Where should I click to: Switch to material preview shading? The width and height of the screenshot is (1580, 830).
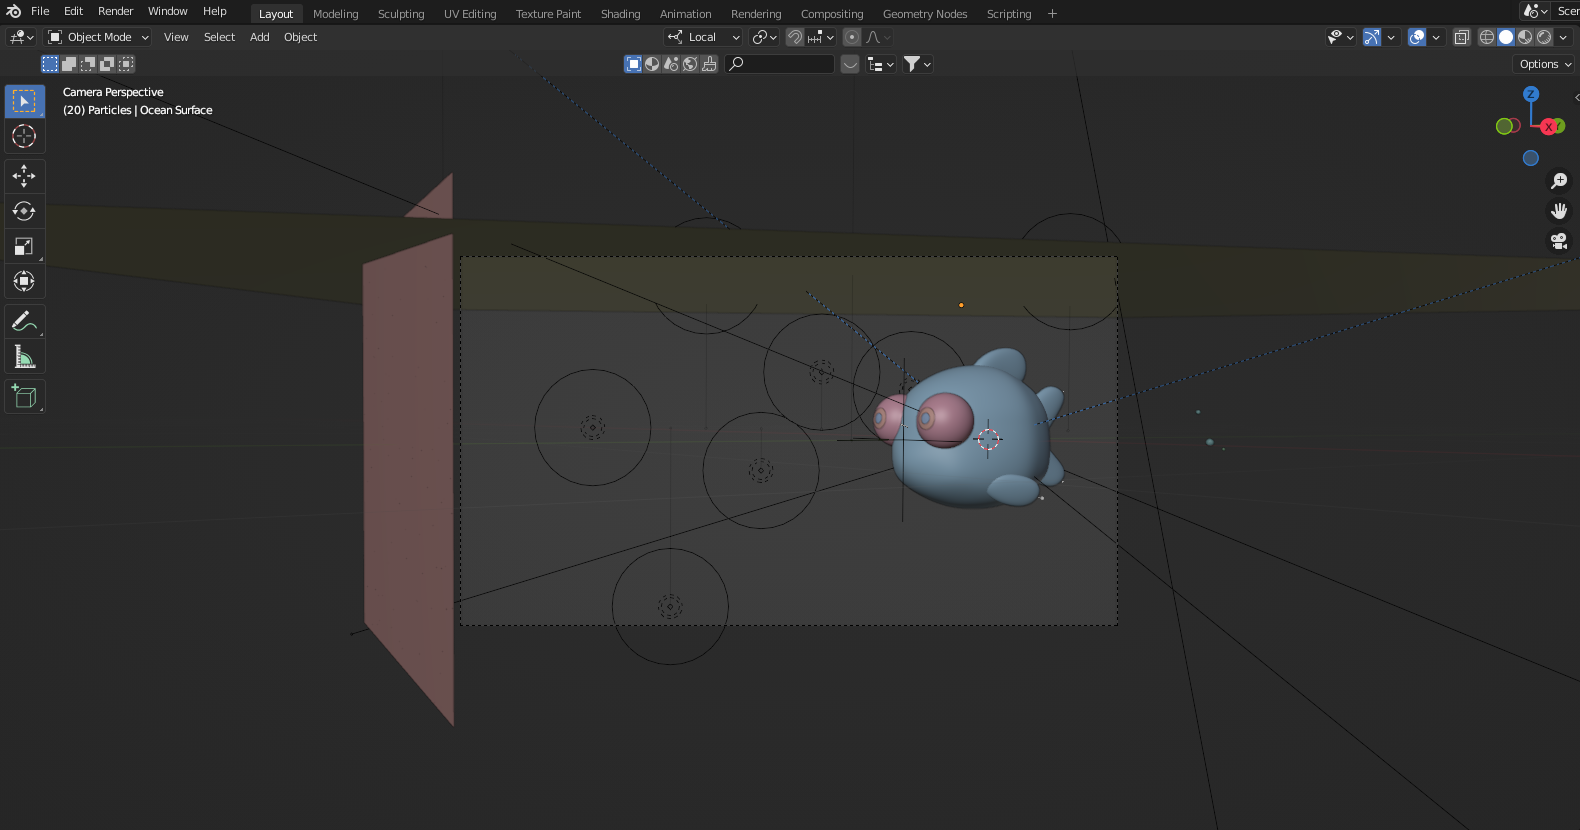point(1525,37)
